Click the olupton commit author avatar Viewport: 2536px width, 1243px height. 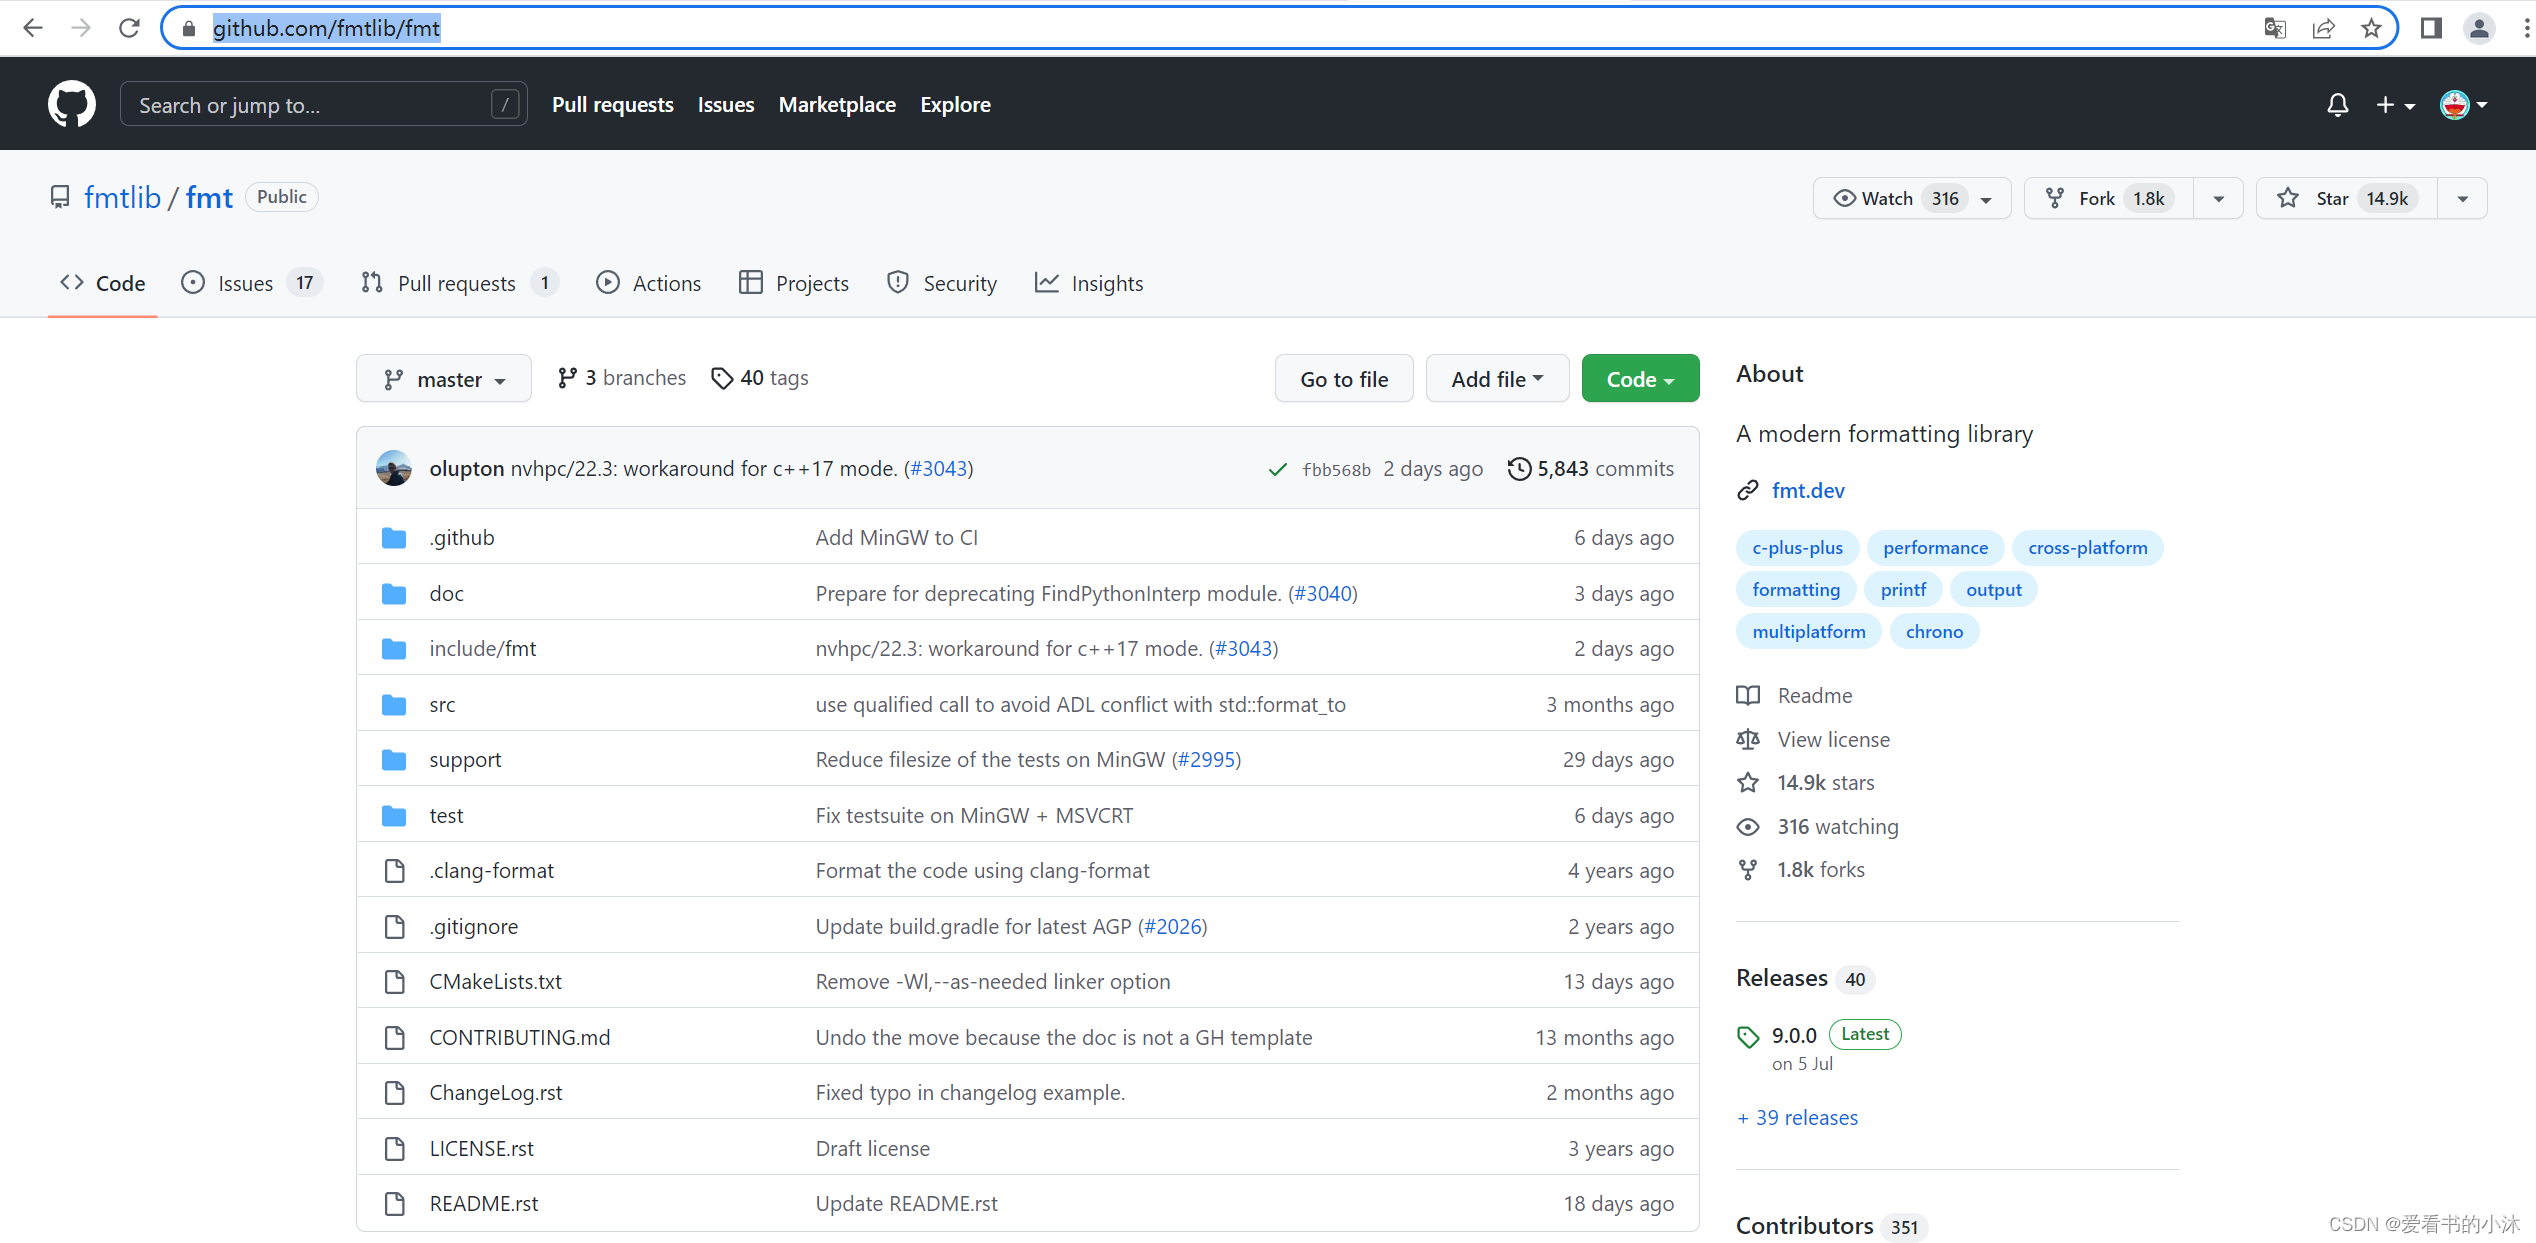(x=394, y=468)
